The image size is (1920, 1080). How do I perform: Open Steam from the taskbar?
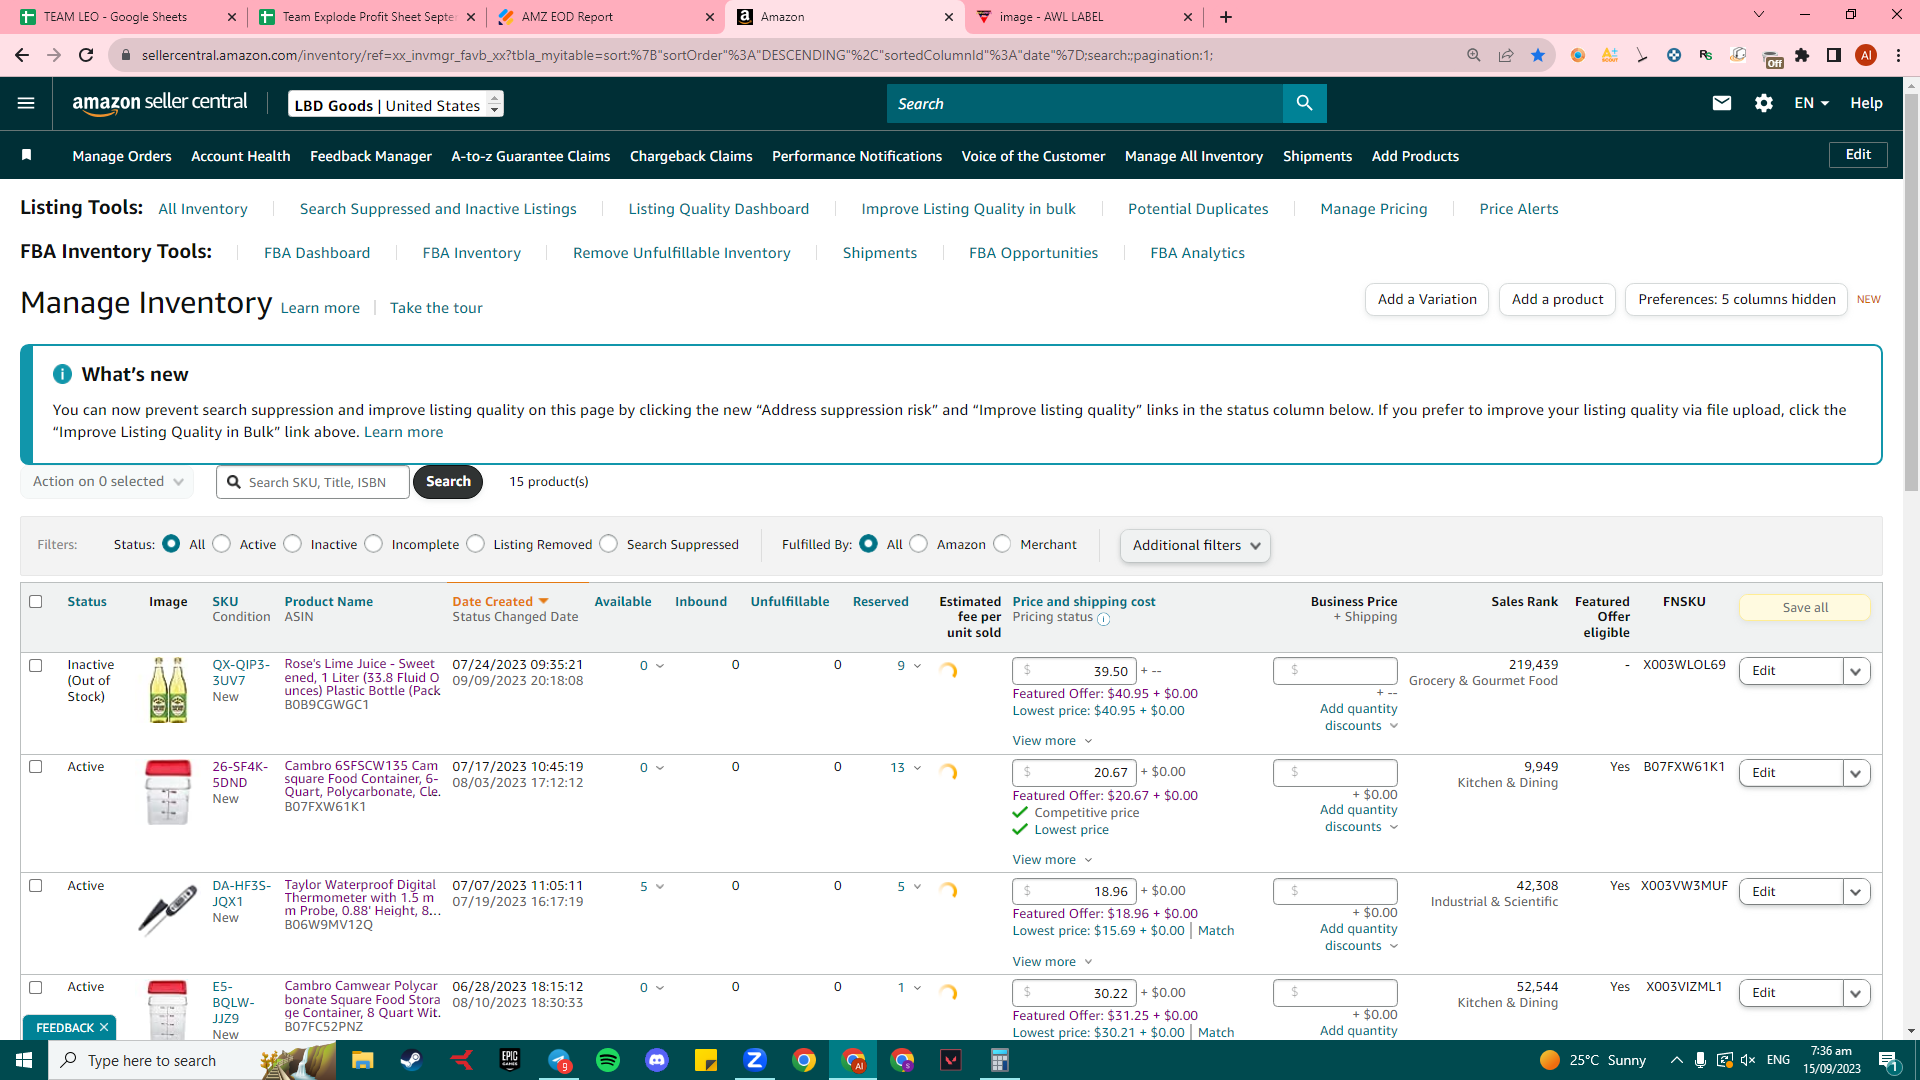click(411, 1060)
